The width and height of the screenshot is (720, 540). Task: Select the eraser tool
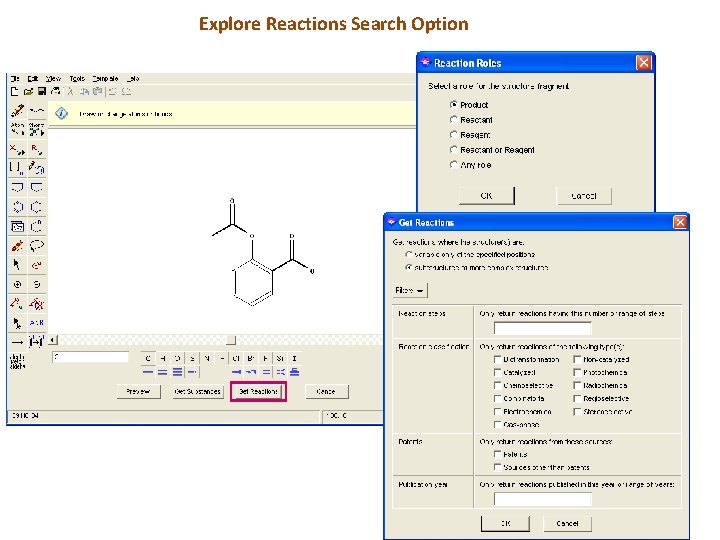pos(17,246)
